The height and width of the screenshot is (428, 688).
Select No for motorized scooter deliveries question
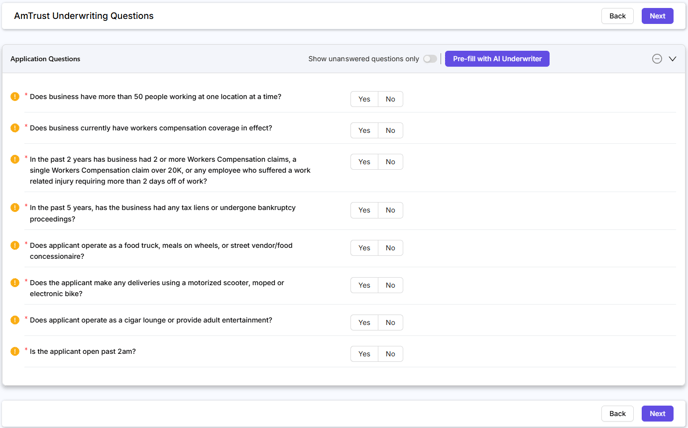point(391,285)
